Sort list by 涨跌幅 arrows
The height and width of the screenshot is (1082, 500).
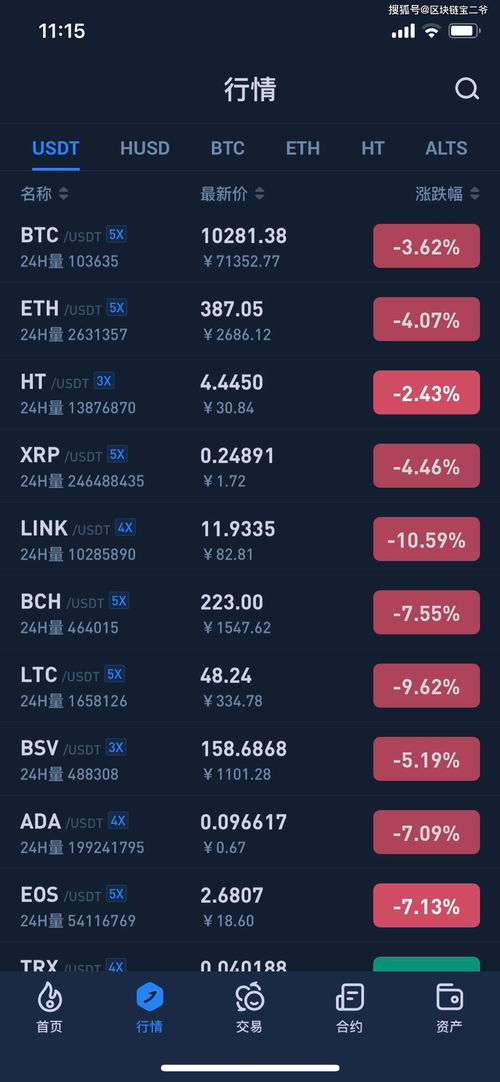(474, 194)
